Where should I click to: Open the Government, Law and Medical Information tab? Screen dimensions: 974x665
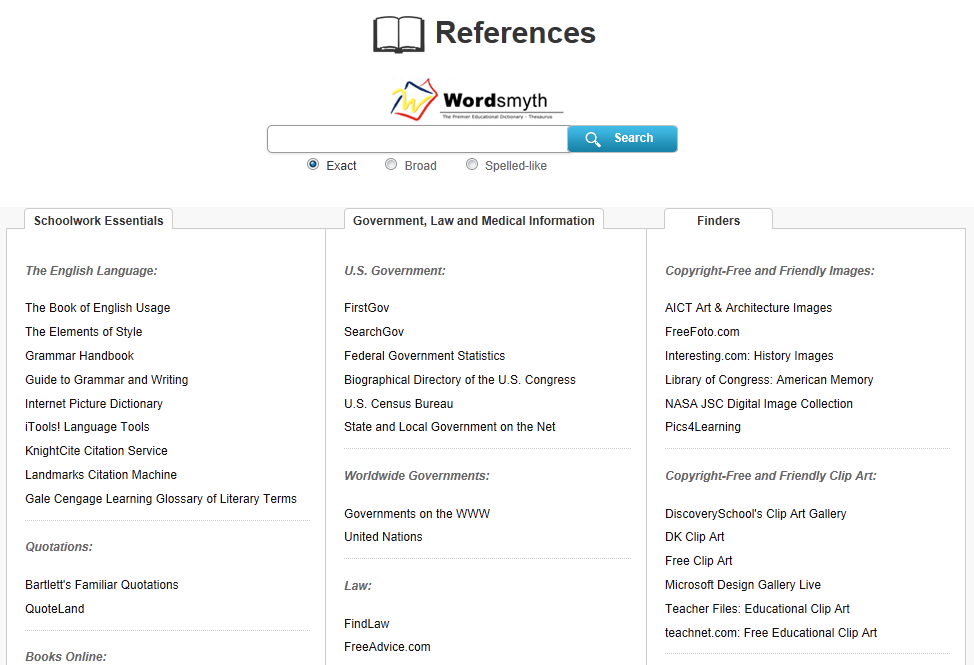click(x=474, y=220)
